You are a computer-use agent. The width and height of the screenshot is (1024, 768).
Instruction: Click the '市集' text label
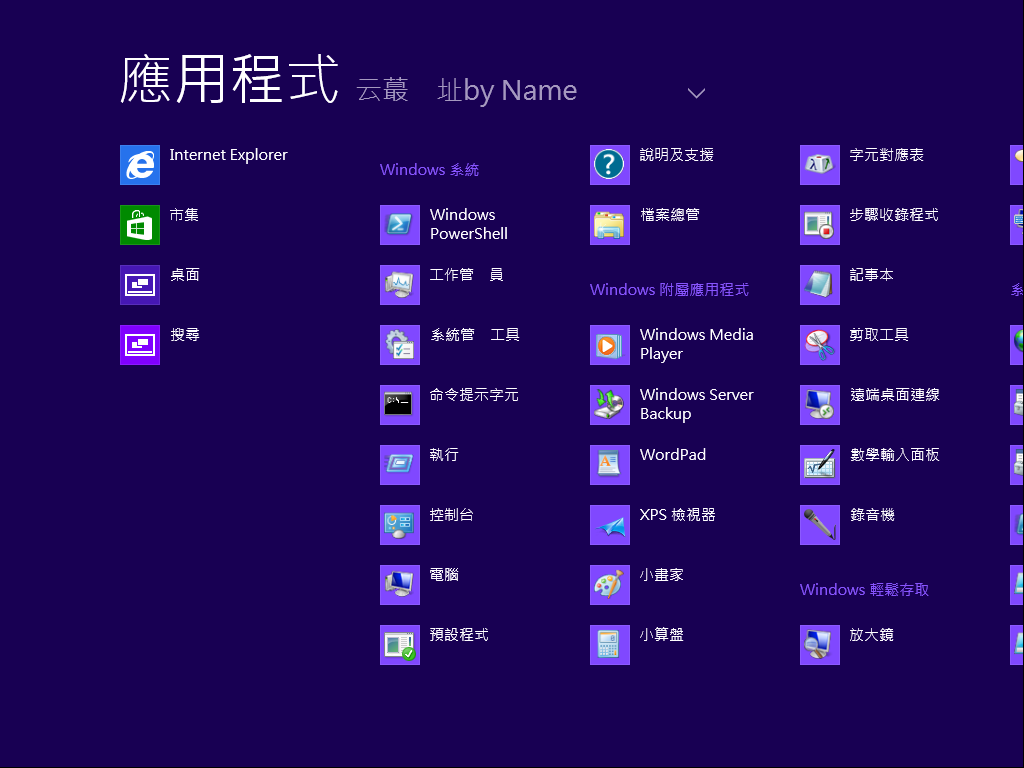pos(184,215)
